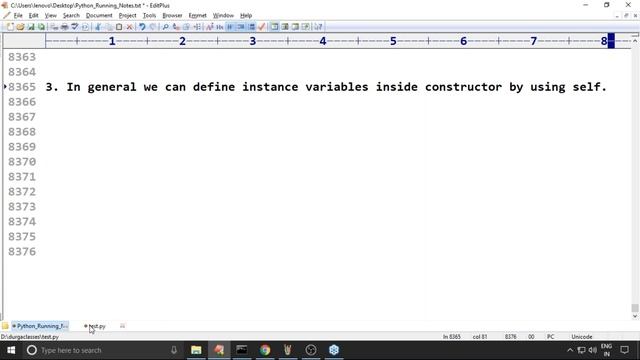Click the Cut scissors icon
The image size is (640, 360).
tap(98, 27)
